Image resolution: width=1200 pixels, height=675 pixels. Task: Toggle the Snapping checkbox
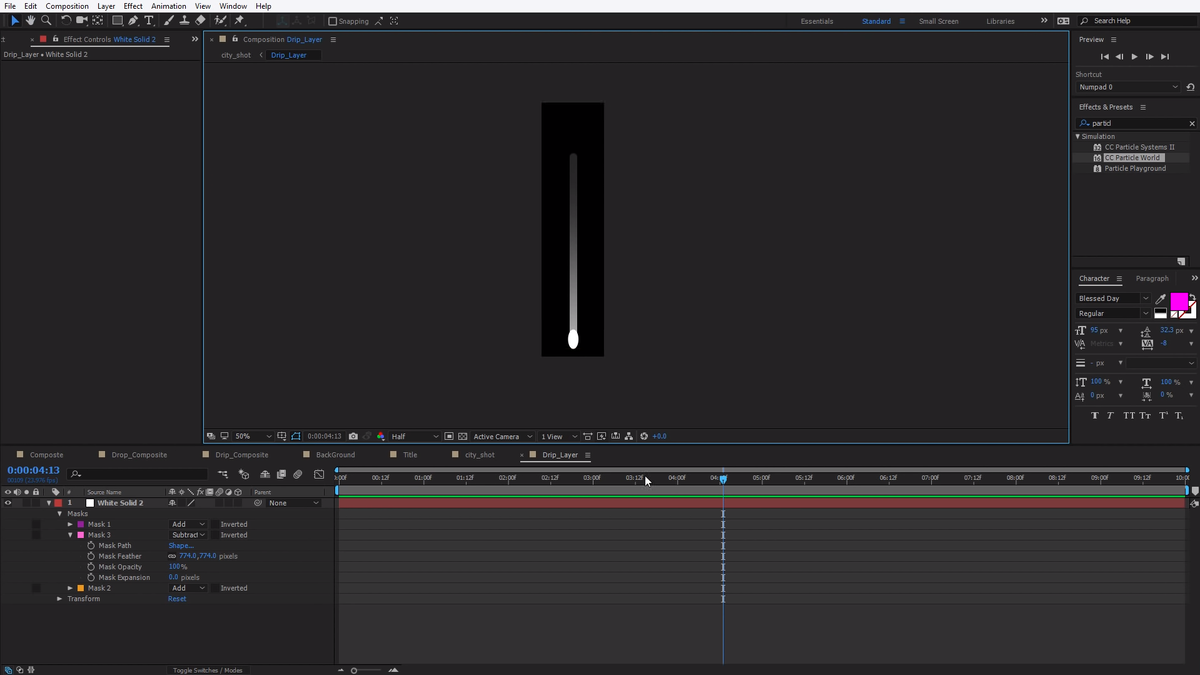pyautogui.click(x=333, y=21)
